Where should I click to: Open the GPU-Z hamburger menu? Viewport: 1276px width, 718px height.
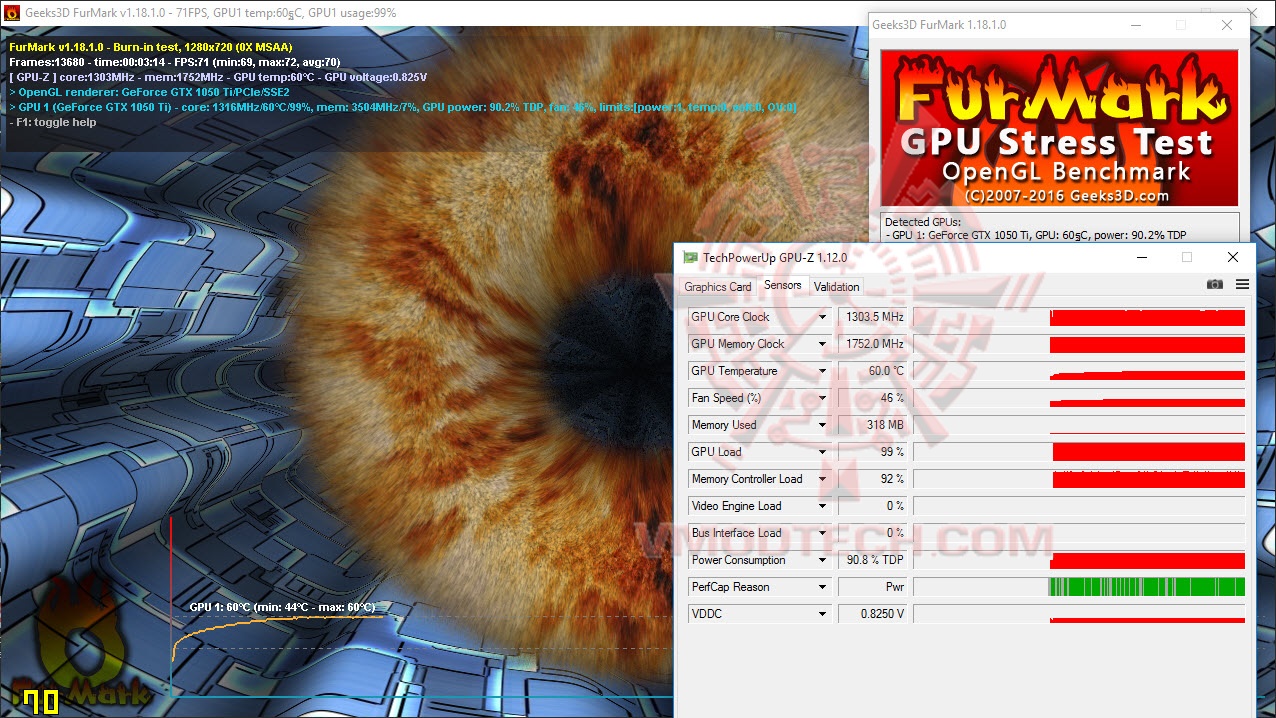point(1242,284)
